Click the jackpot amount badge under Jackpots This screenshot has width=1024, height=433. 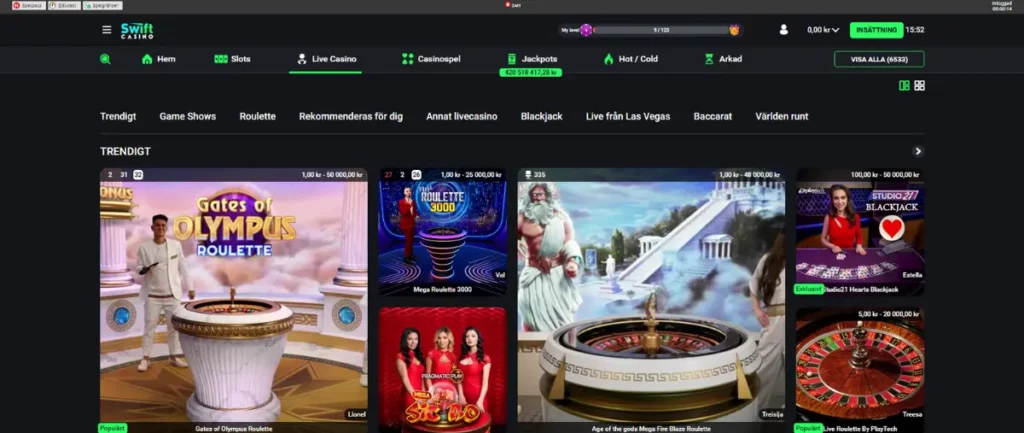coord(530,72)
